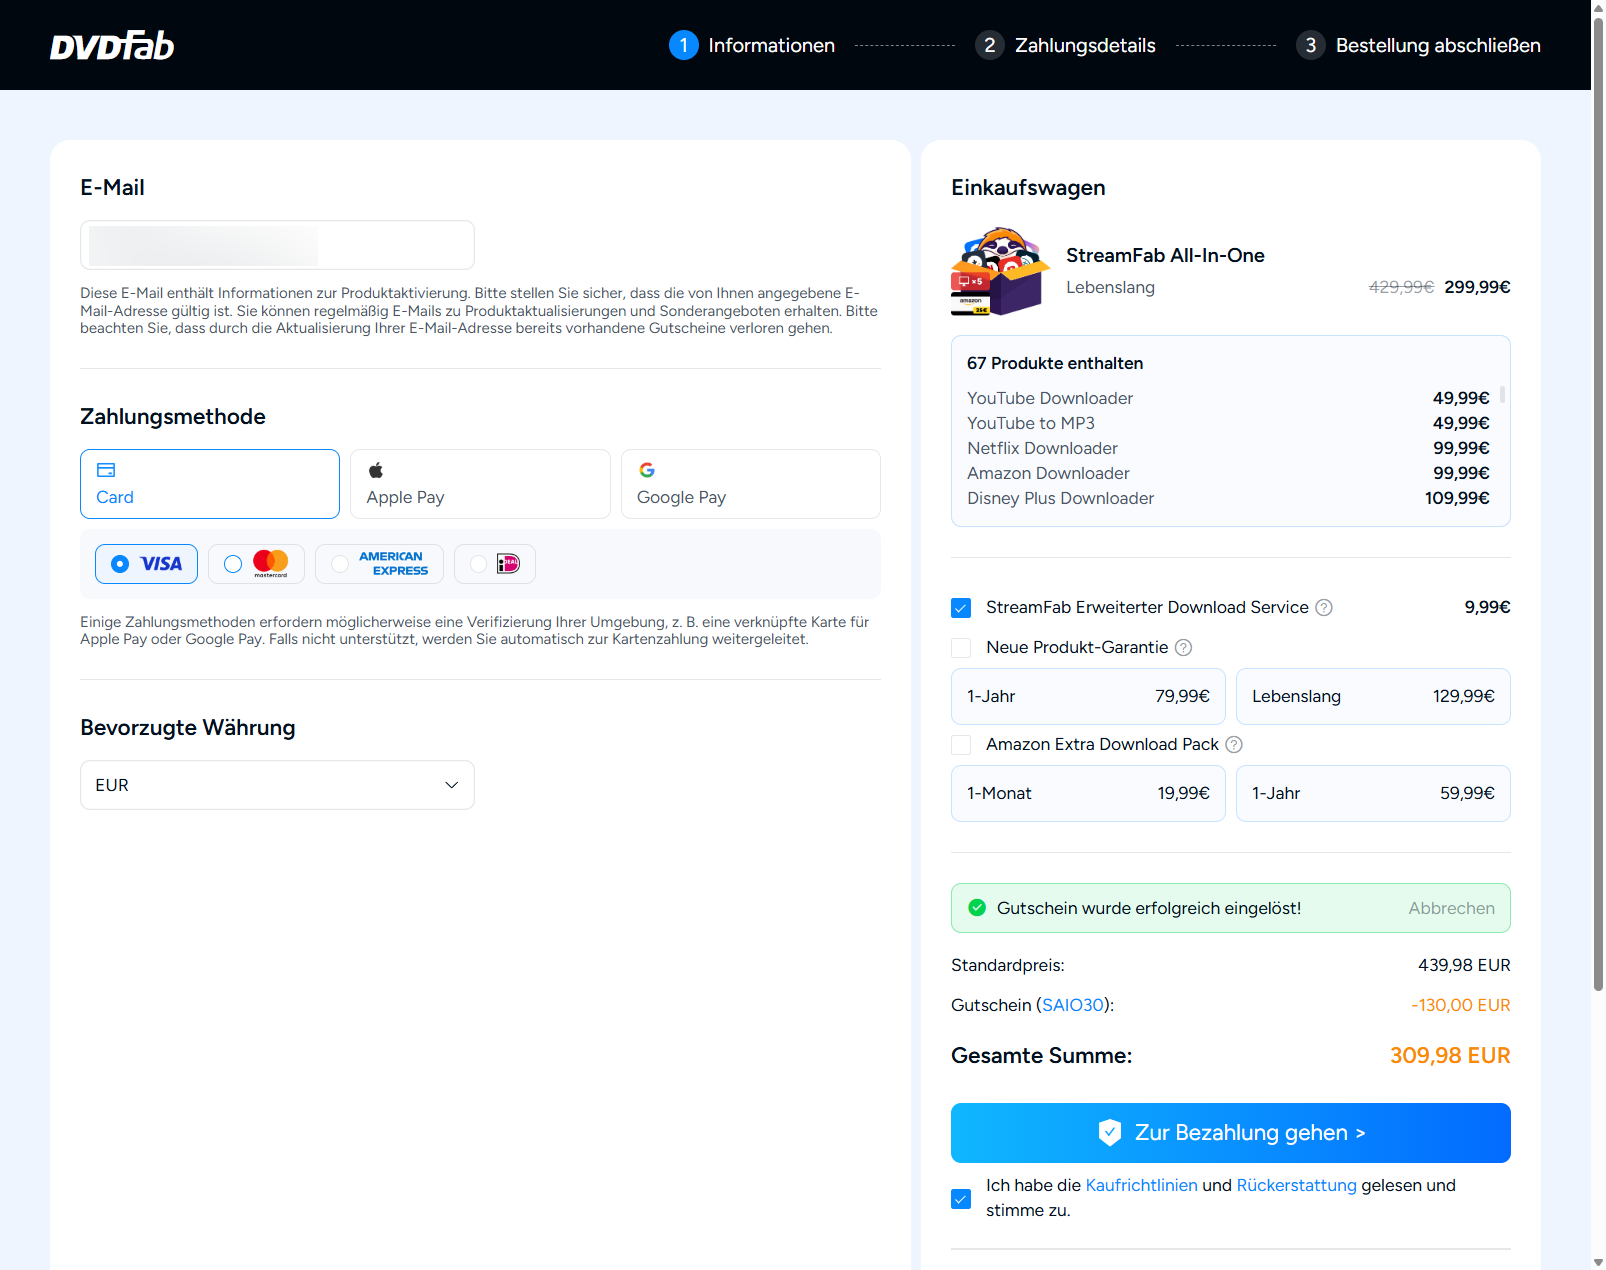Click the step 1 circle icon

pos(684,45)
